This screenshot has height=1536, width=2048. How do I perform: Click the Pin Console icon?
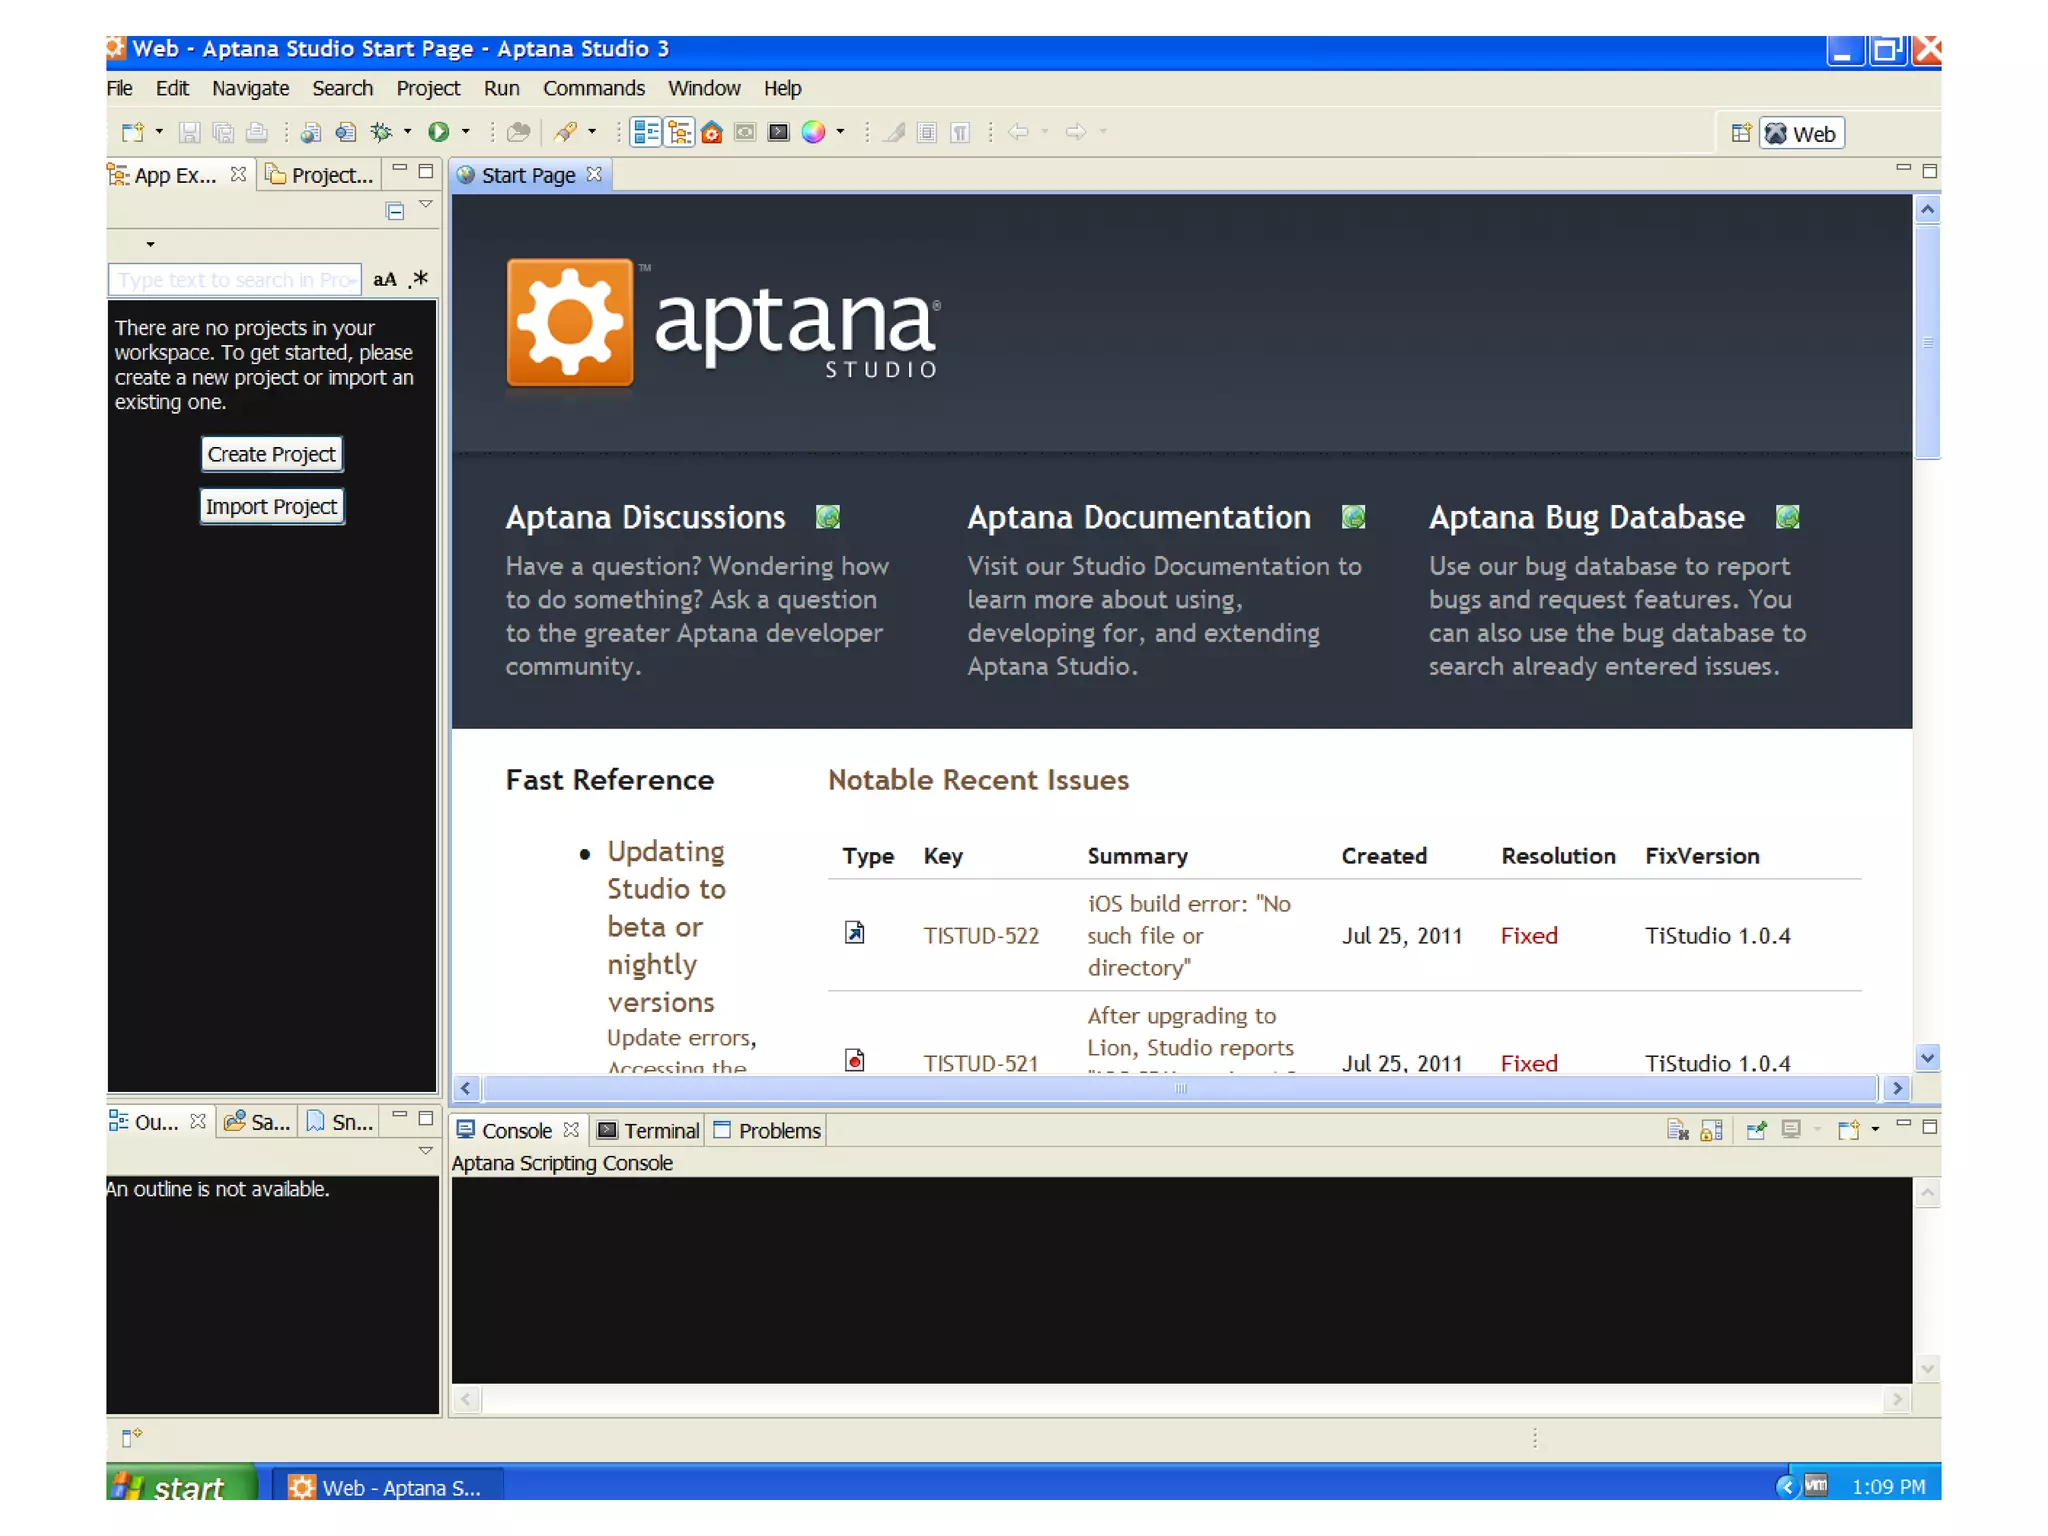(x=1756, y=1130)
